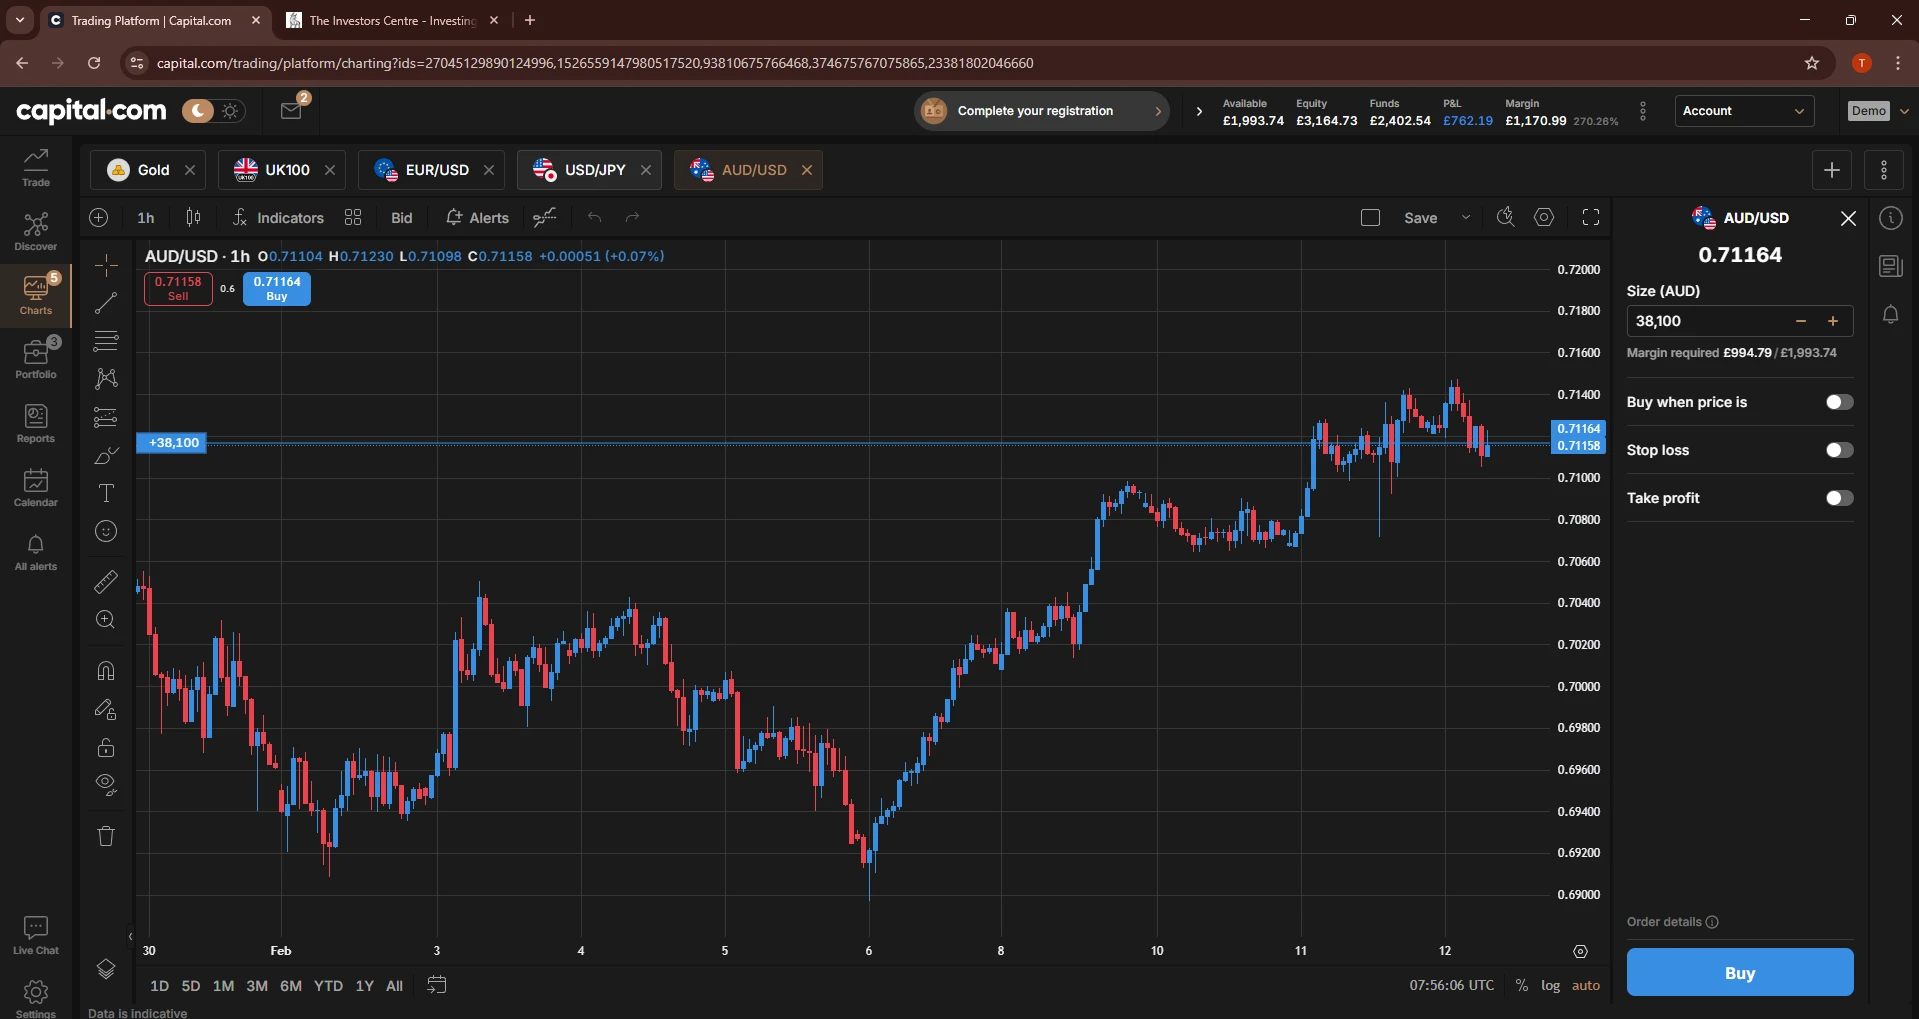Viewport: 1919px width, 1019px height.
Task: Select the brush drawing tool
Action: 106,455
